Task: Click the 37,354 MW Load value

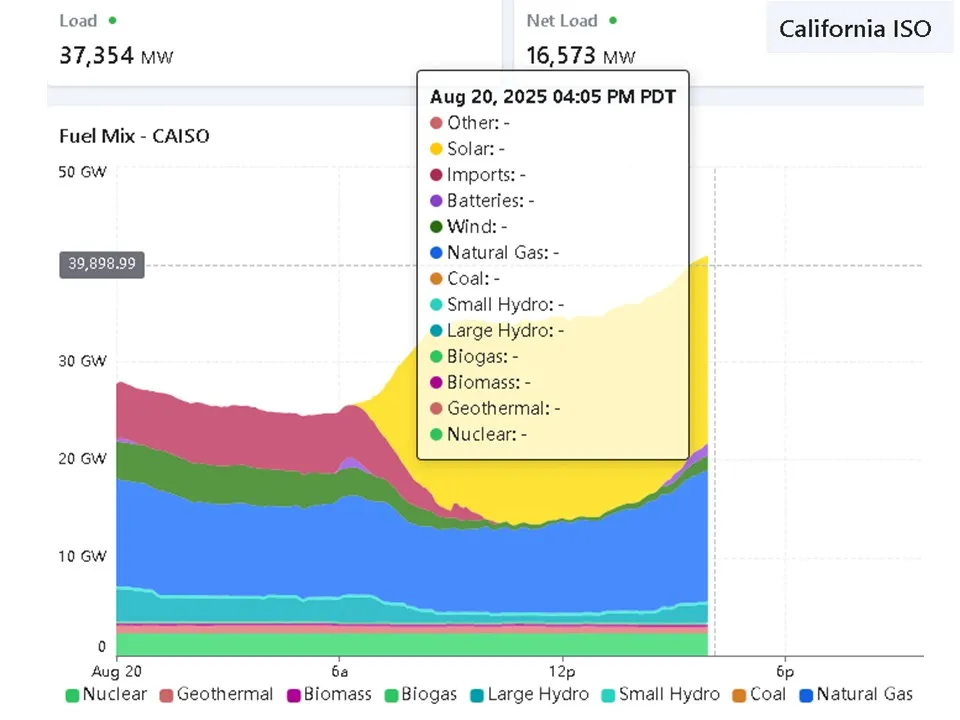Action: point(116,55)
